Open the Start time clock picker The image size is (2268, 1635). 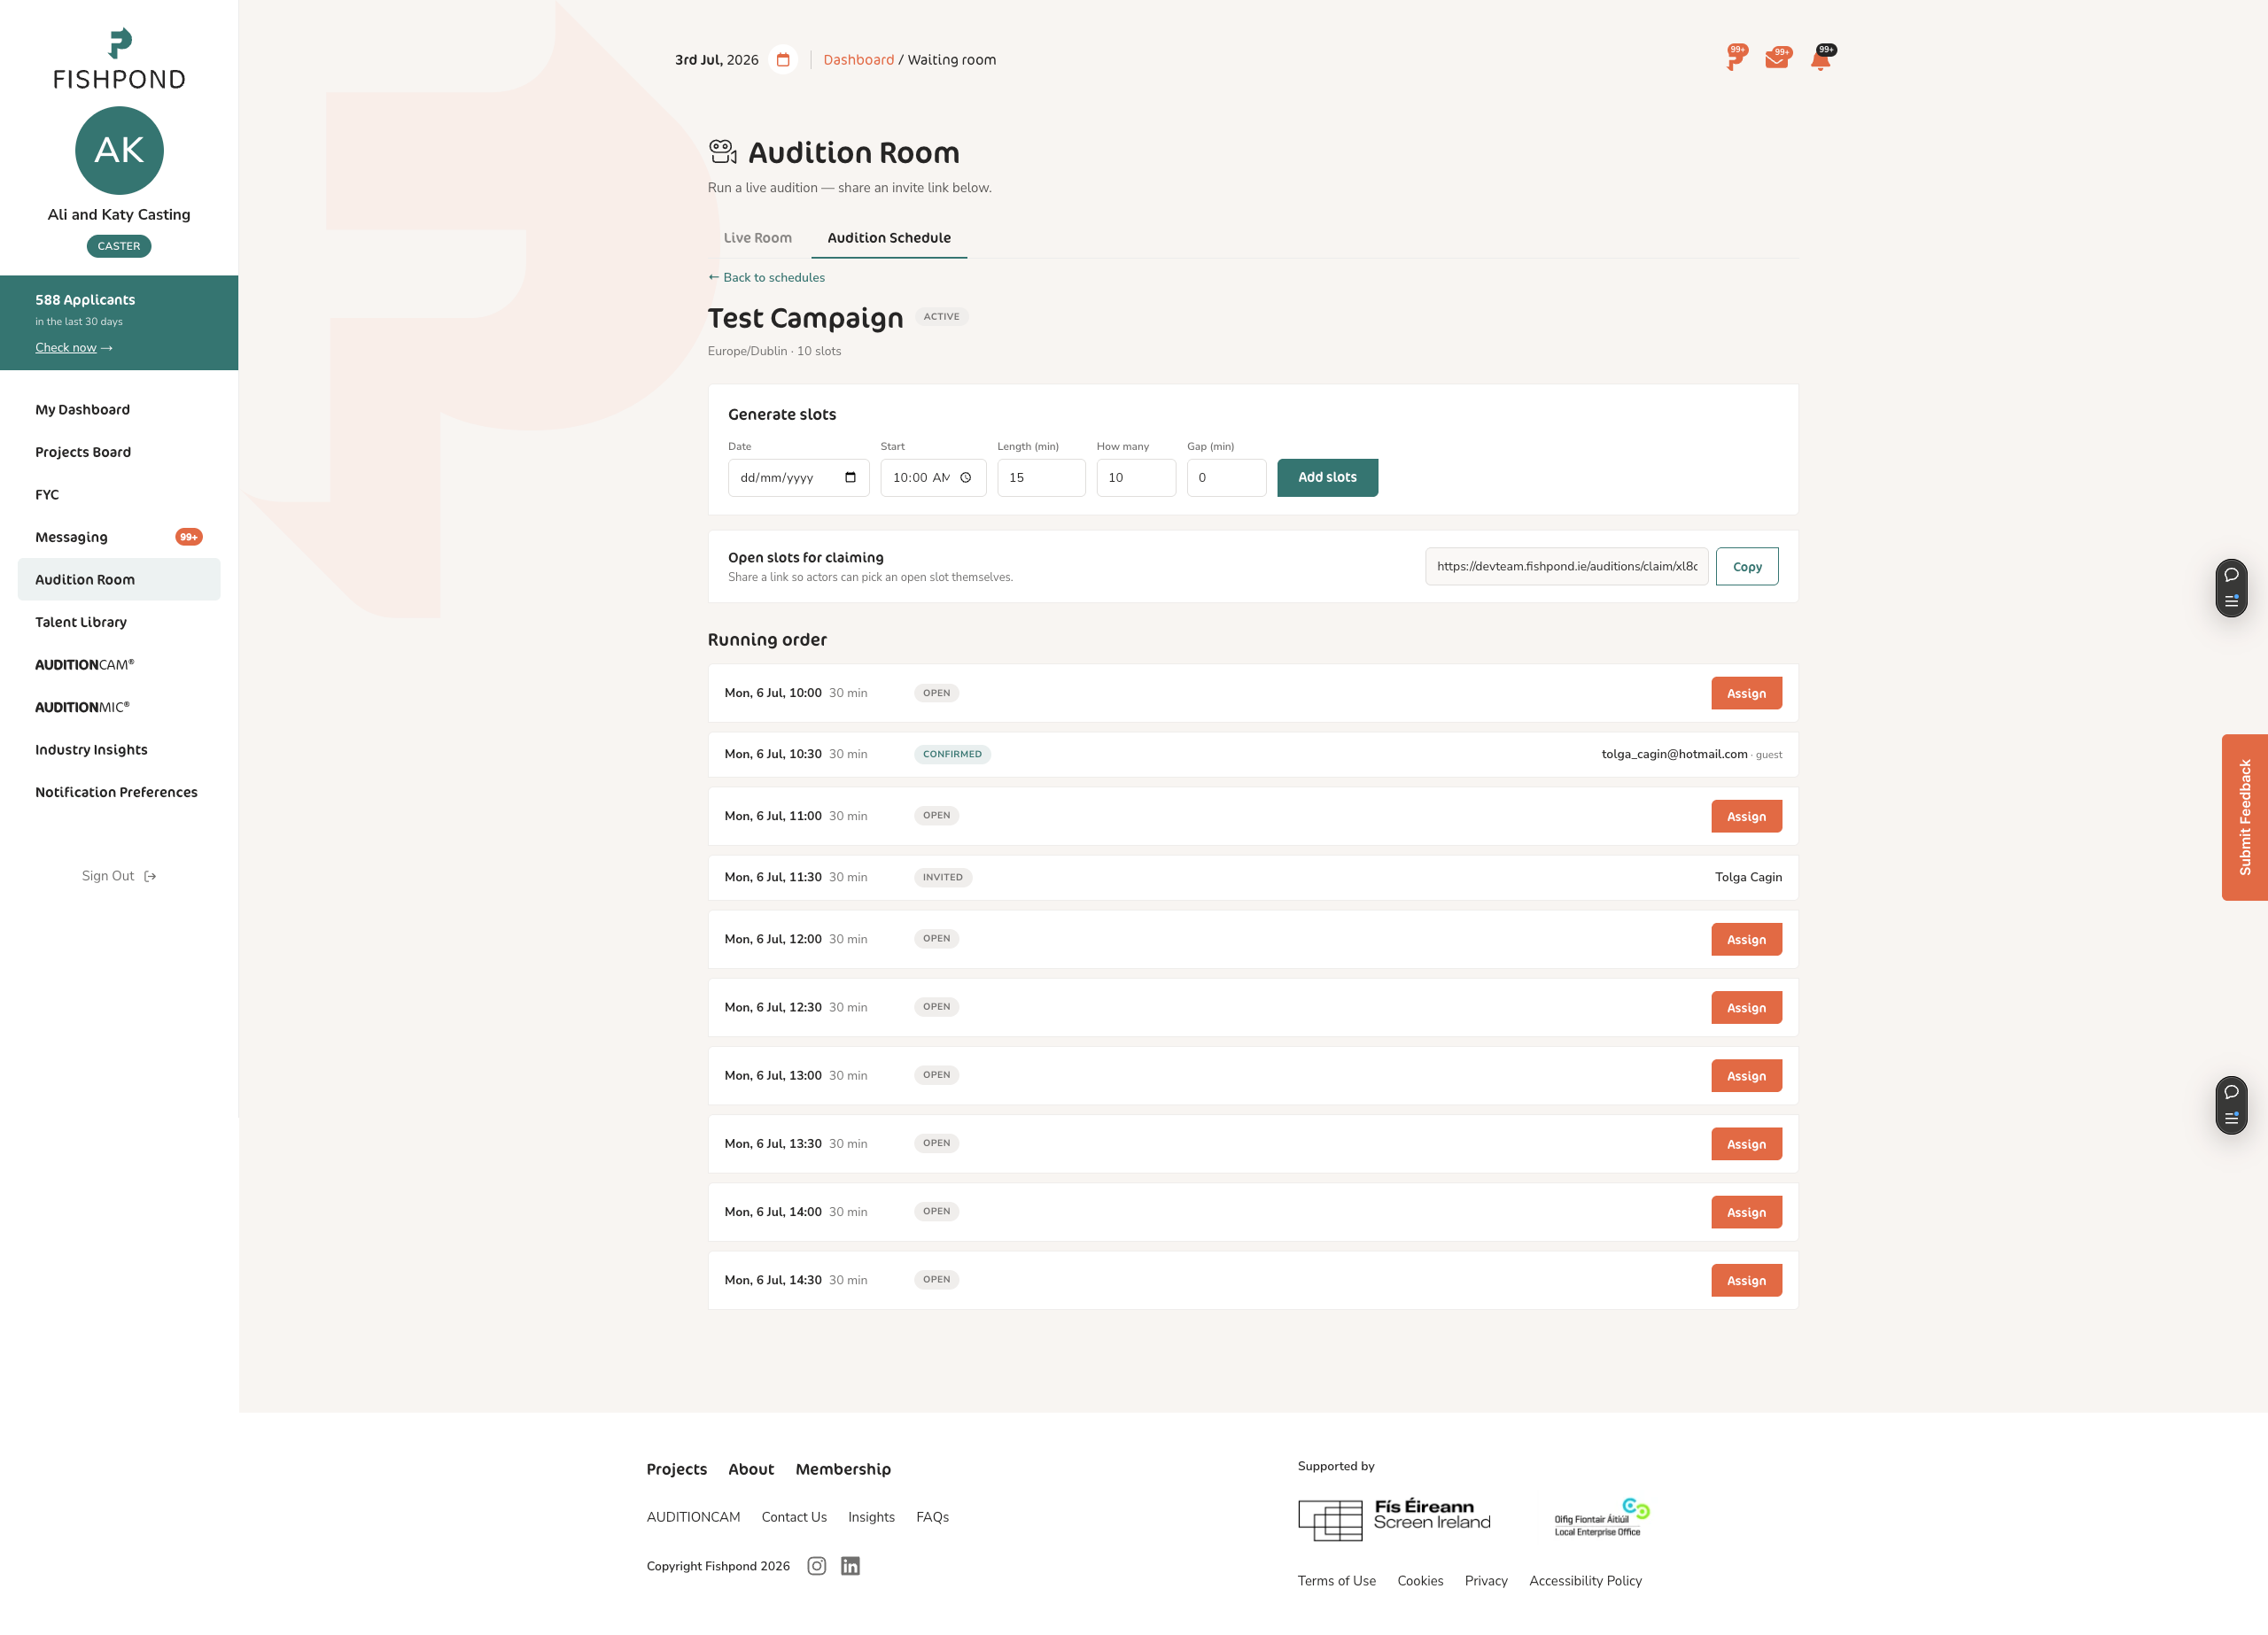coord(966,478)
